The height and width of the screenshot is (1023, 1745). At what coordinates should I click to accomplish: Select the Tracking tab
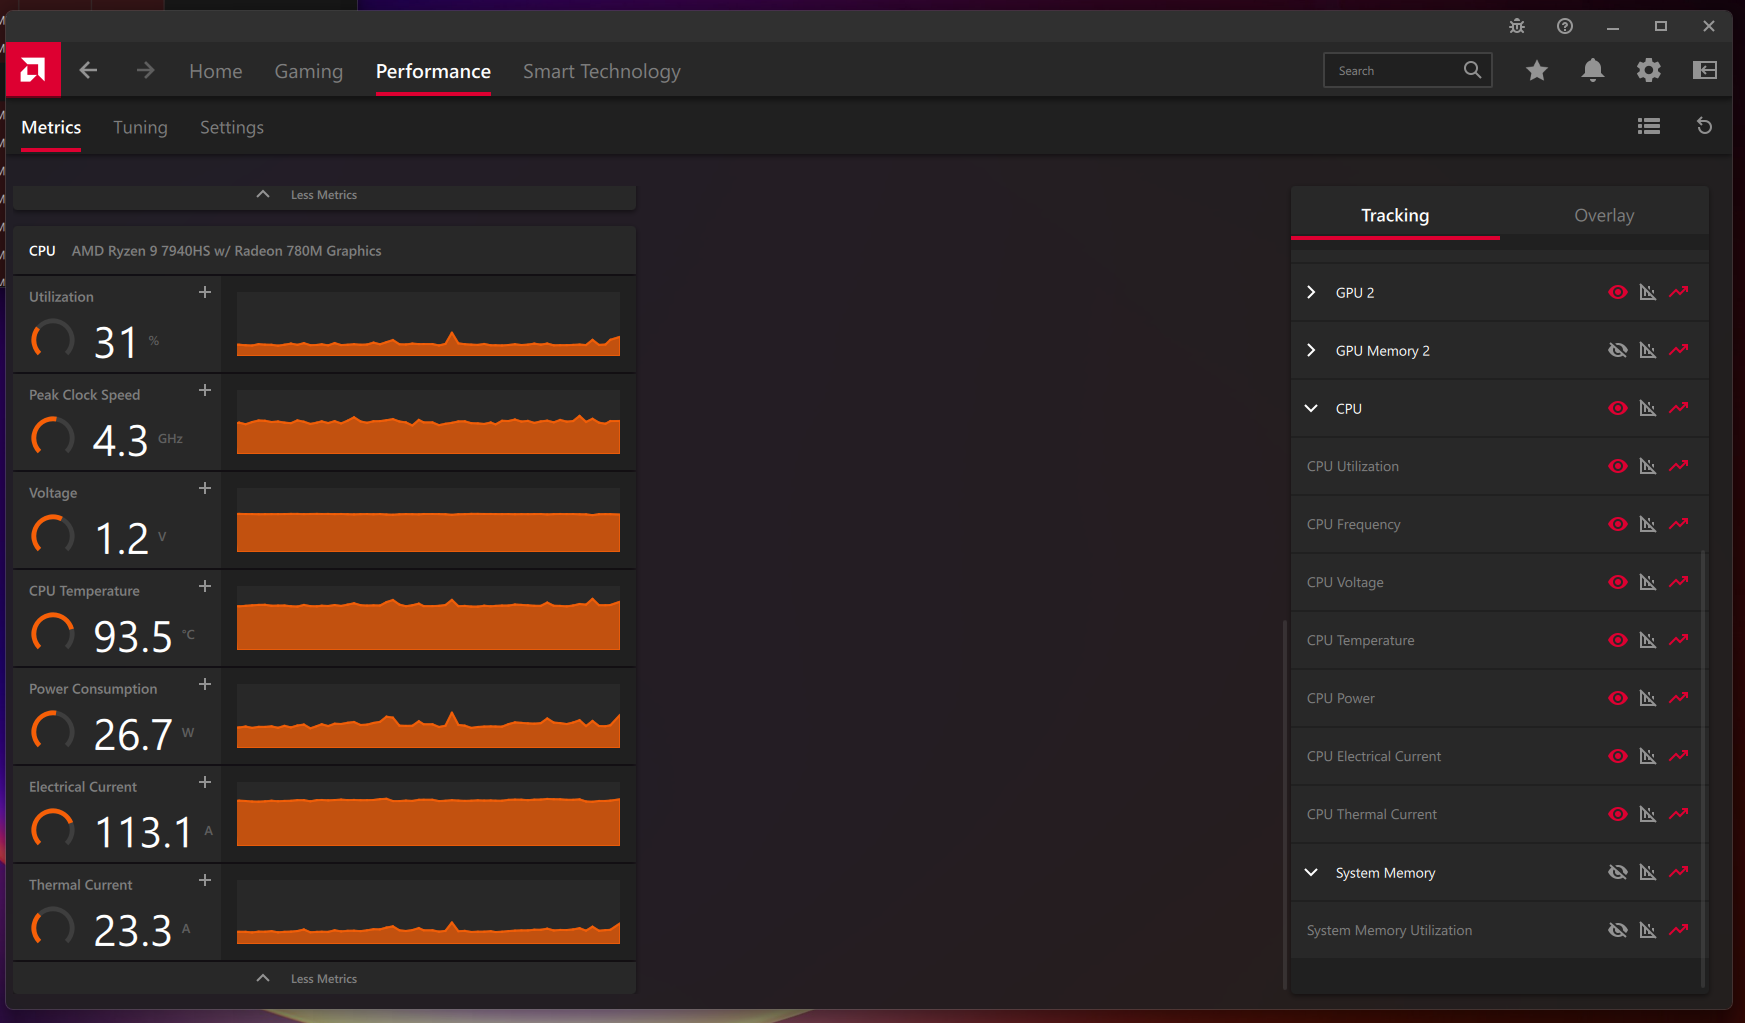[1395, 215]
